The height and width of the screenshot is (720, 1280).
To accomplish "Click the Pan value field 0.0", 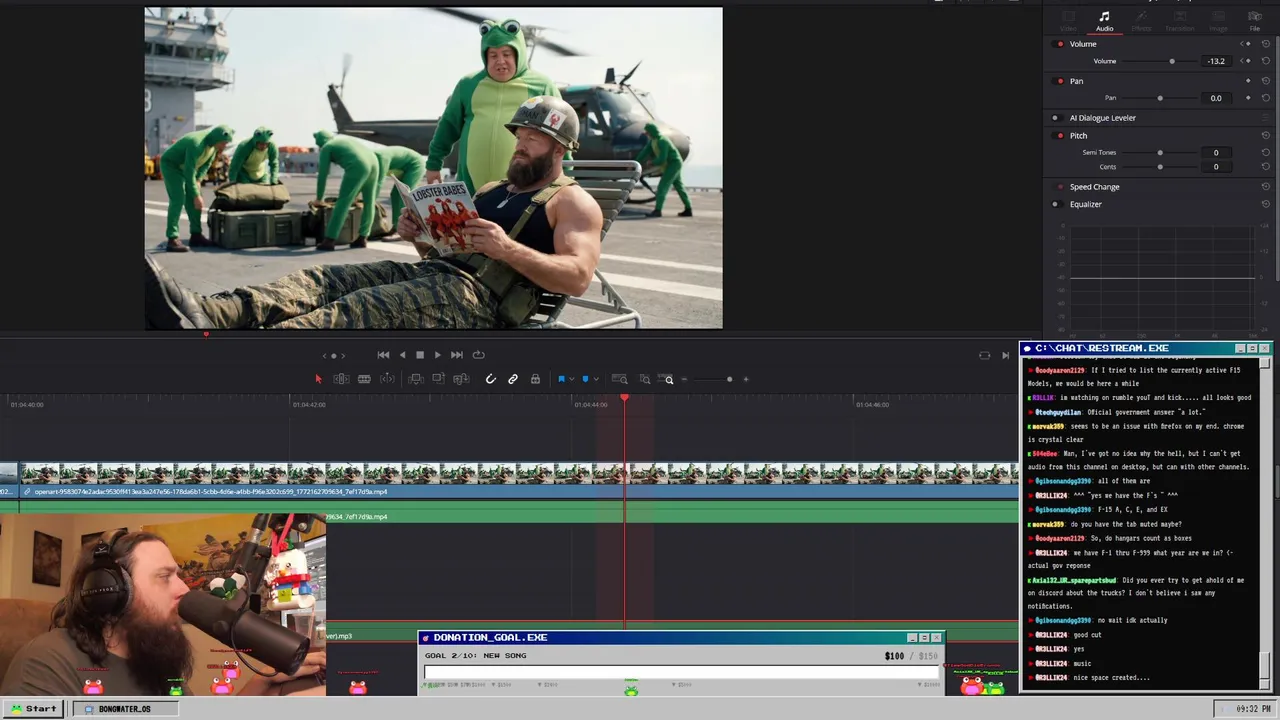I will (x=1216, y=98).
